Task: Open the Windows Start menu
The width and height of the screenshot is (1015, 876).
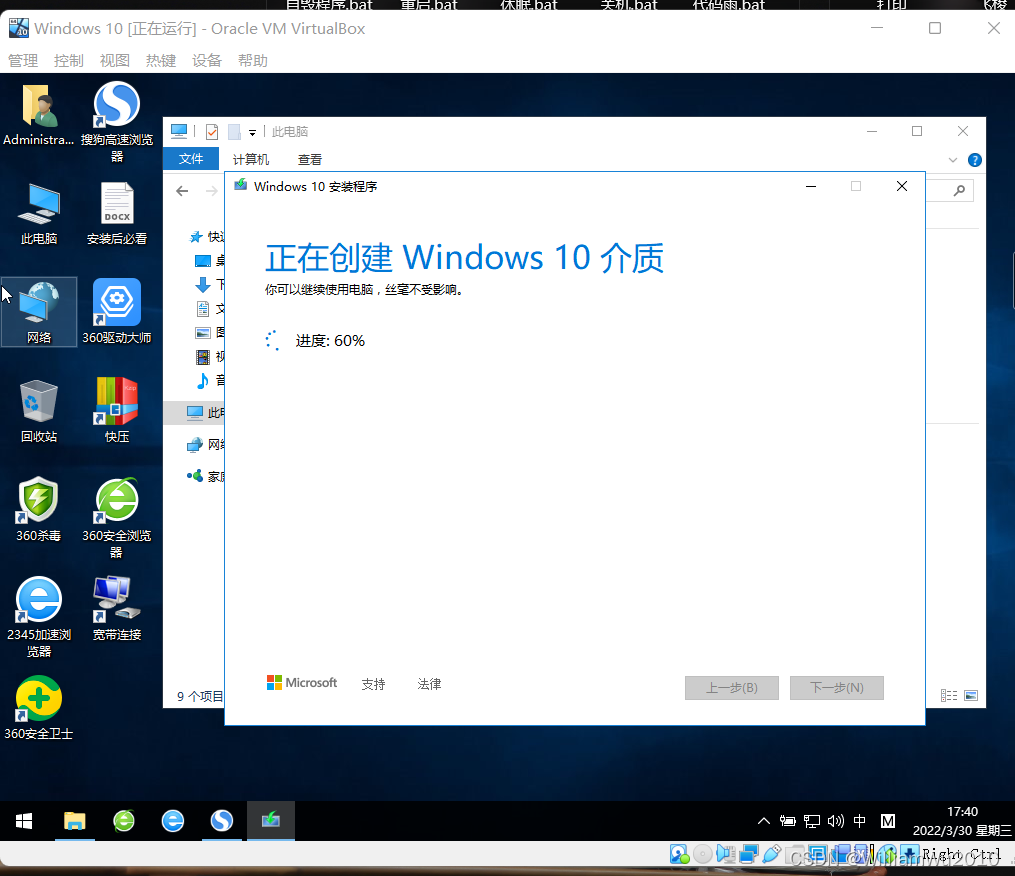Action: pyautogui.click(x=24, y=821)
